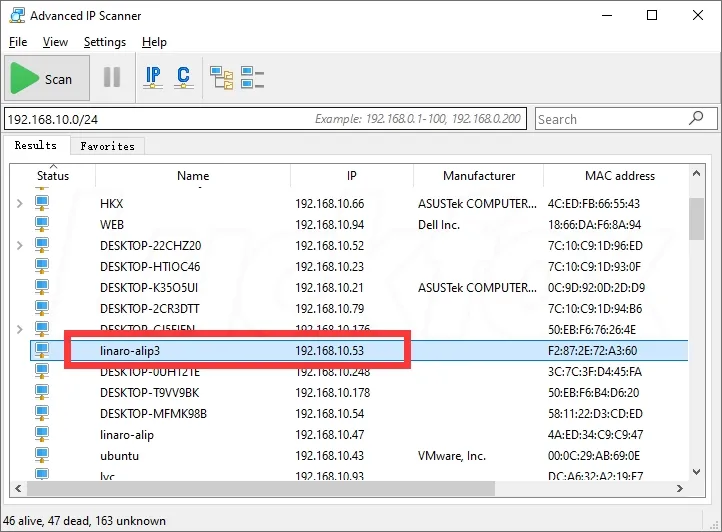
Task: Click the C subnet class toolbar icon
Action: (184, 77)
